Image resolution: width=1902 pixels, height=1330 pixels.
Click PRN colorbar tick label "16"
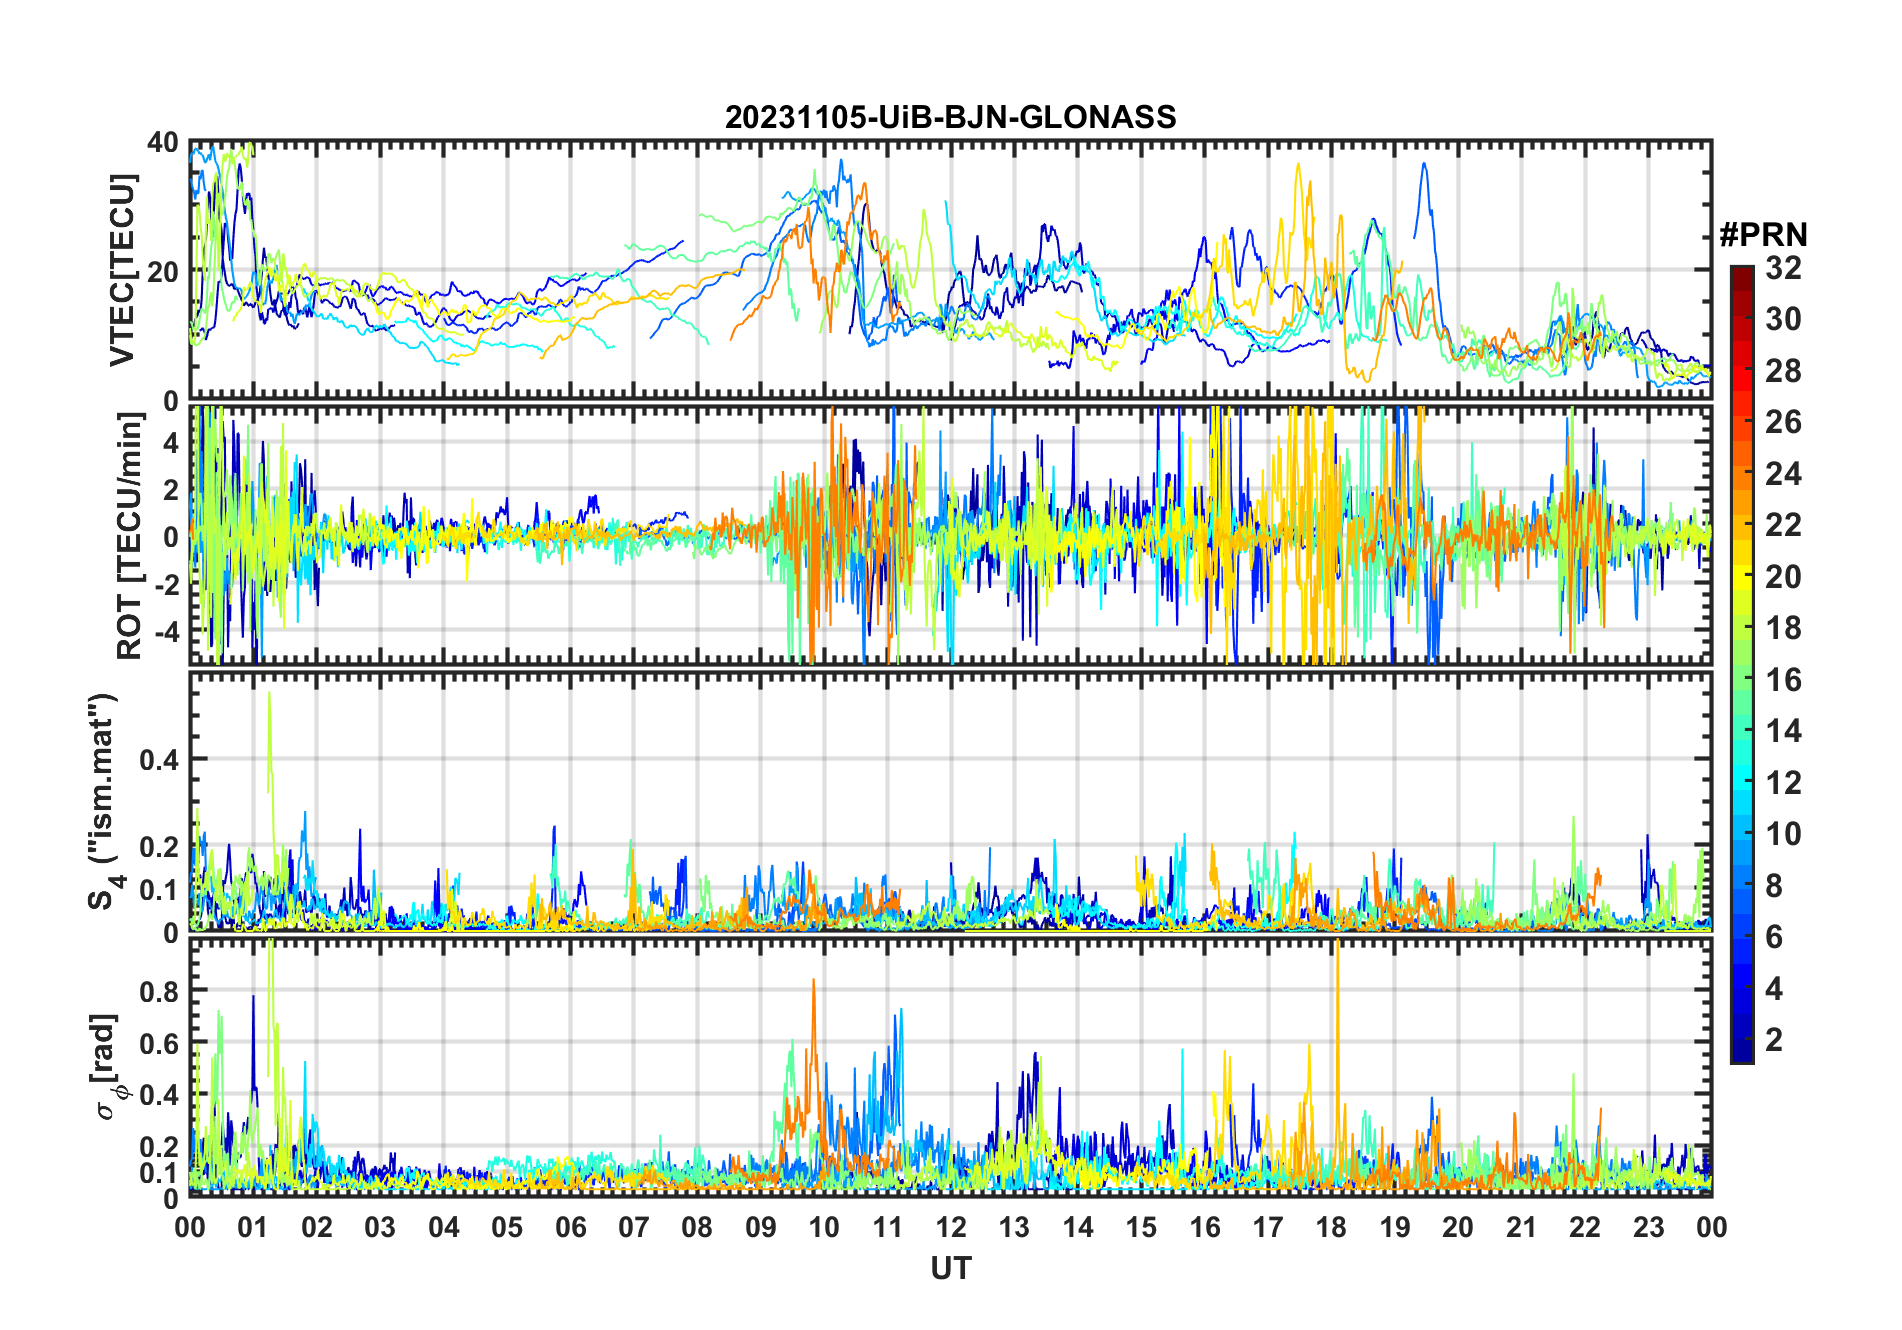coord(1783,680)
